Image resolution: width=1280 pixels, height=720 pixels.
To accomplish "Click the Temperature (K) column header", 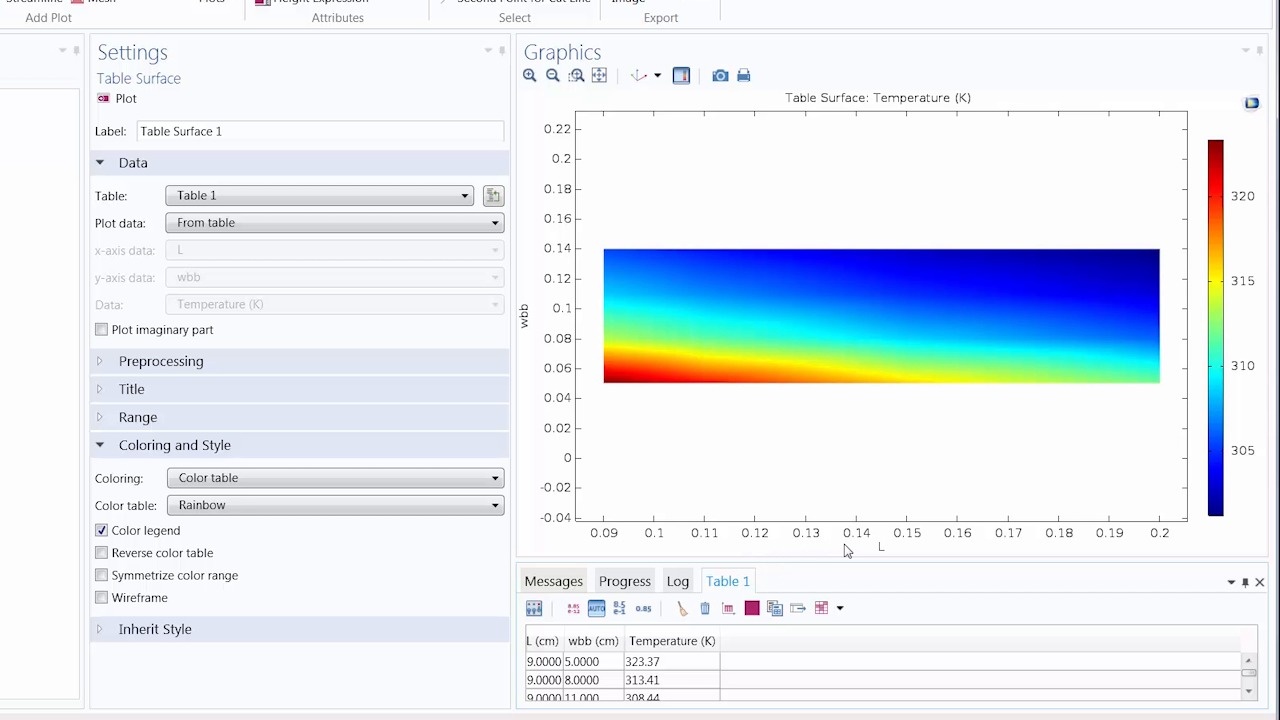I will [672, 641].
